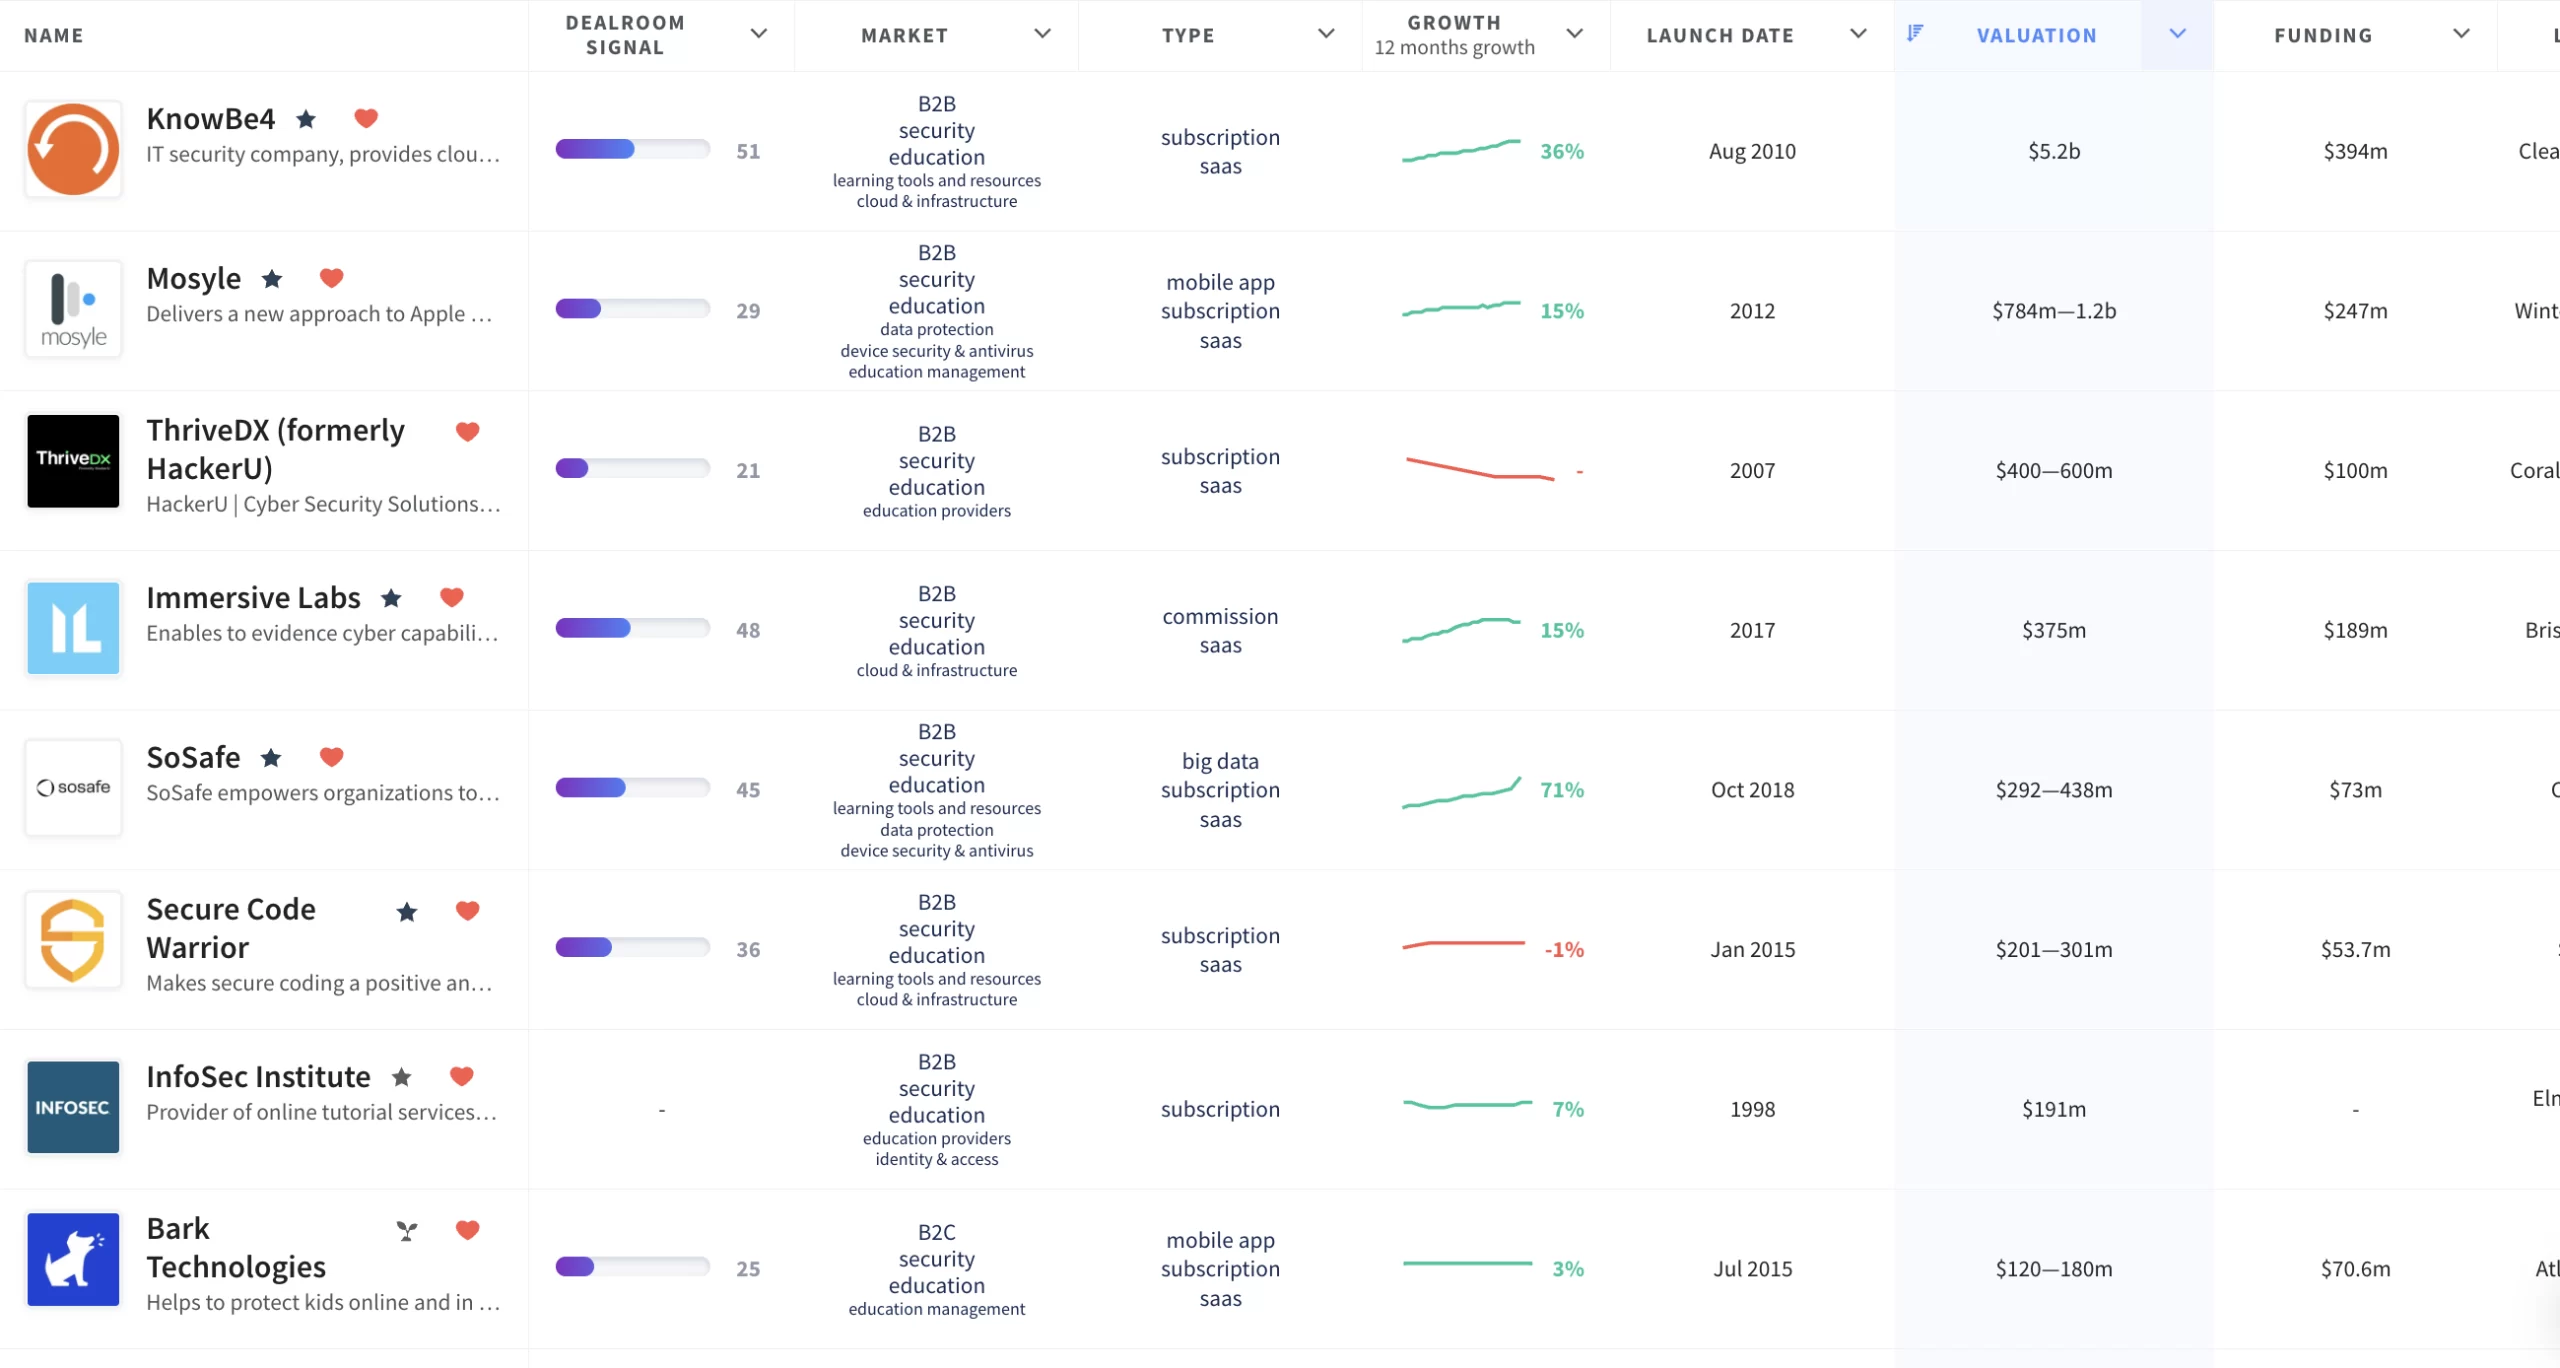The width and height of the screenshot is (2560, 1368).
Task: Expand the Launch Date column dropdown
Action: click(x=1858, y=34)
